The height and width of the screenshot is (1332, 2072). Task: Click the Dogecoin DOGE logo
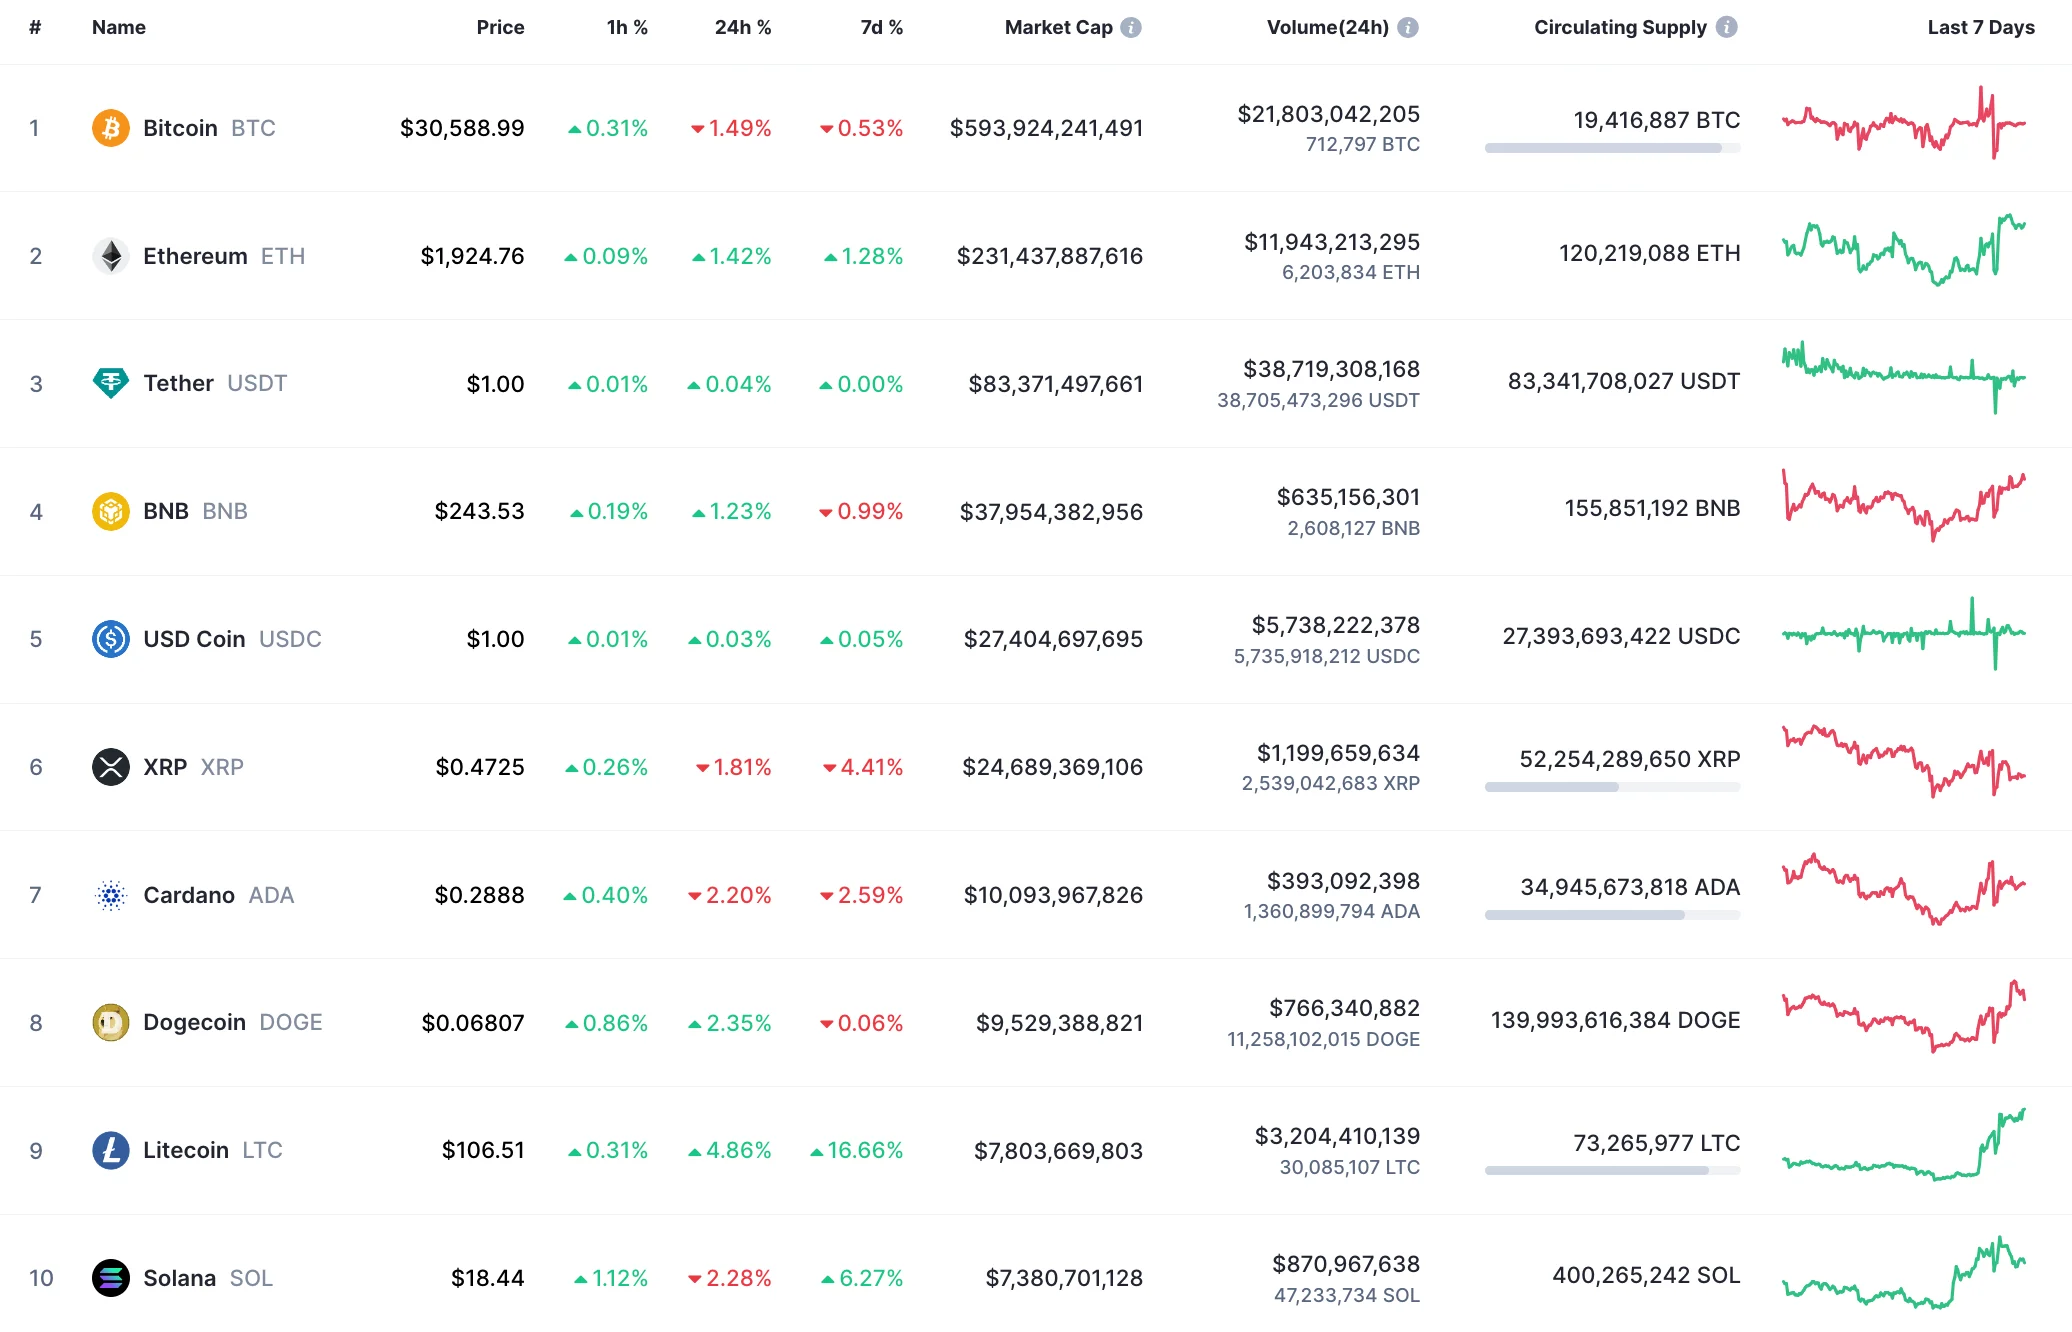(112, 1023)
